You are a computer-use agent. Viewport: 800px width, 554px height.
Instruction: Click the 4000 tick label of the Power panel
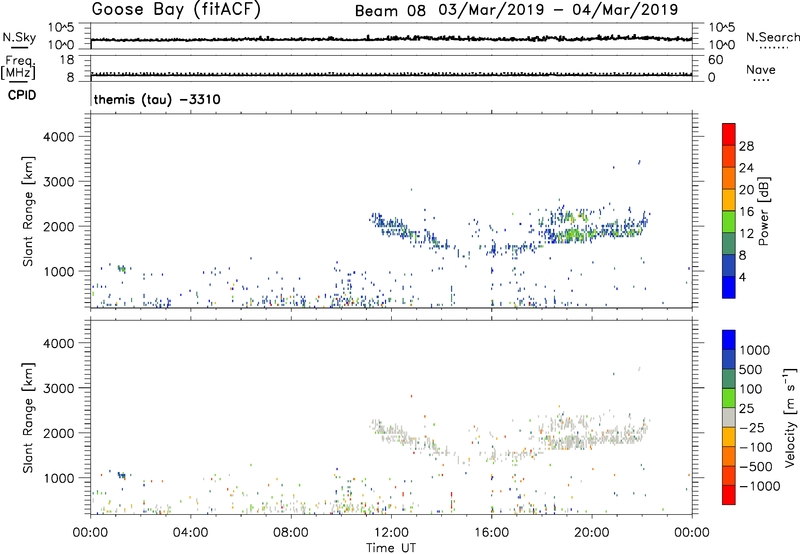[59, 137]
